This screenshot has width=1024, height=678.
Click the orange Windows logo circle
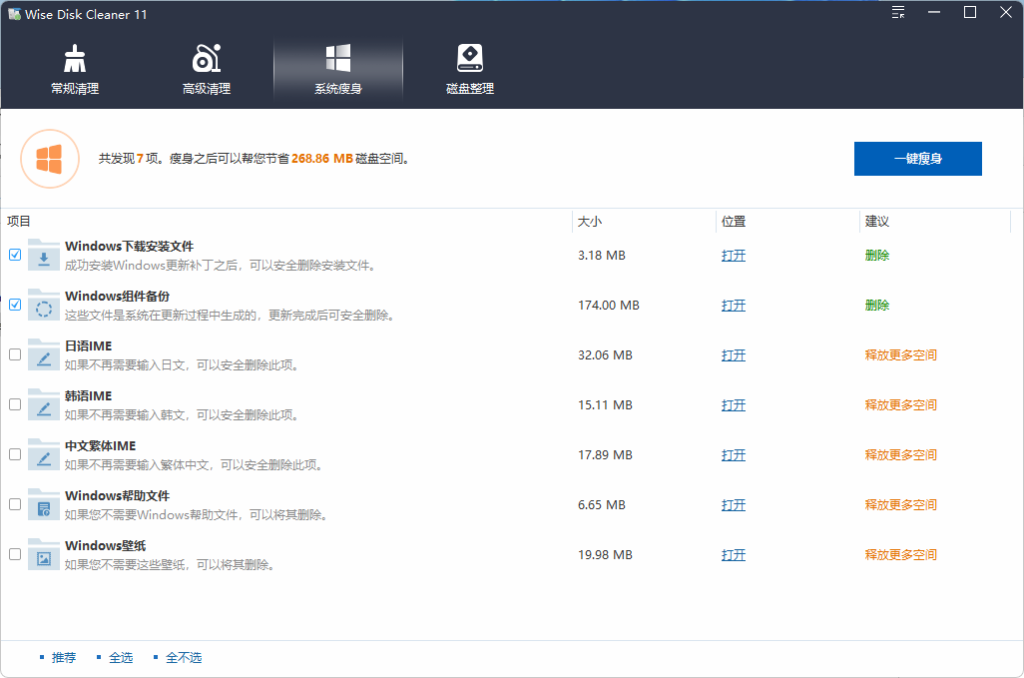tap(50, 159)
